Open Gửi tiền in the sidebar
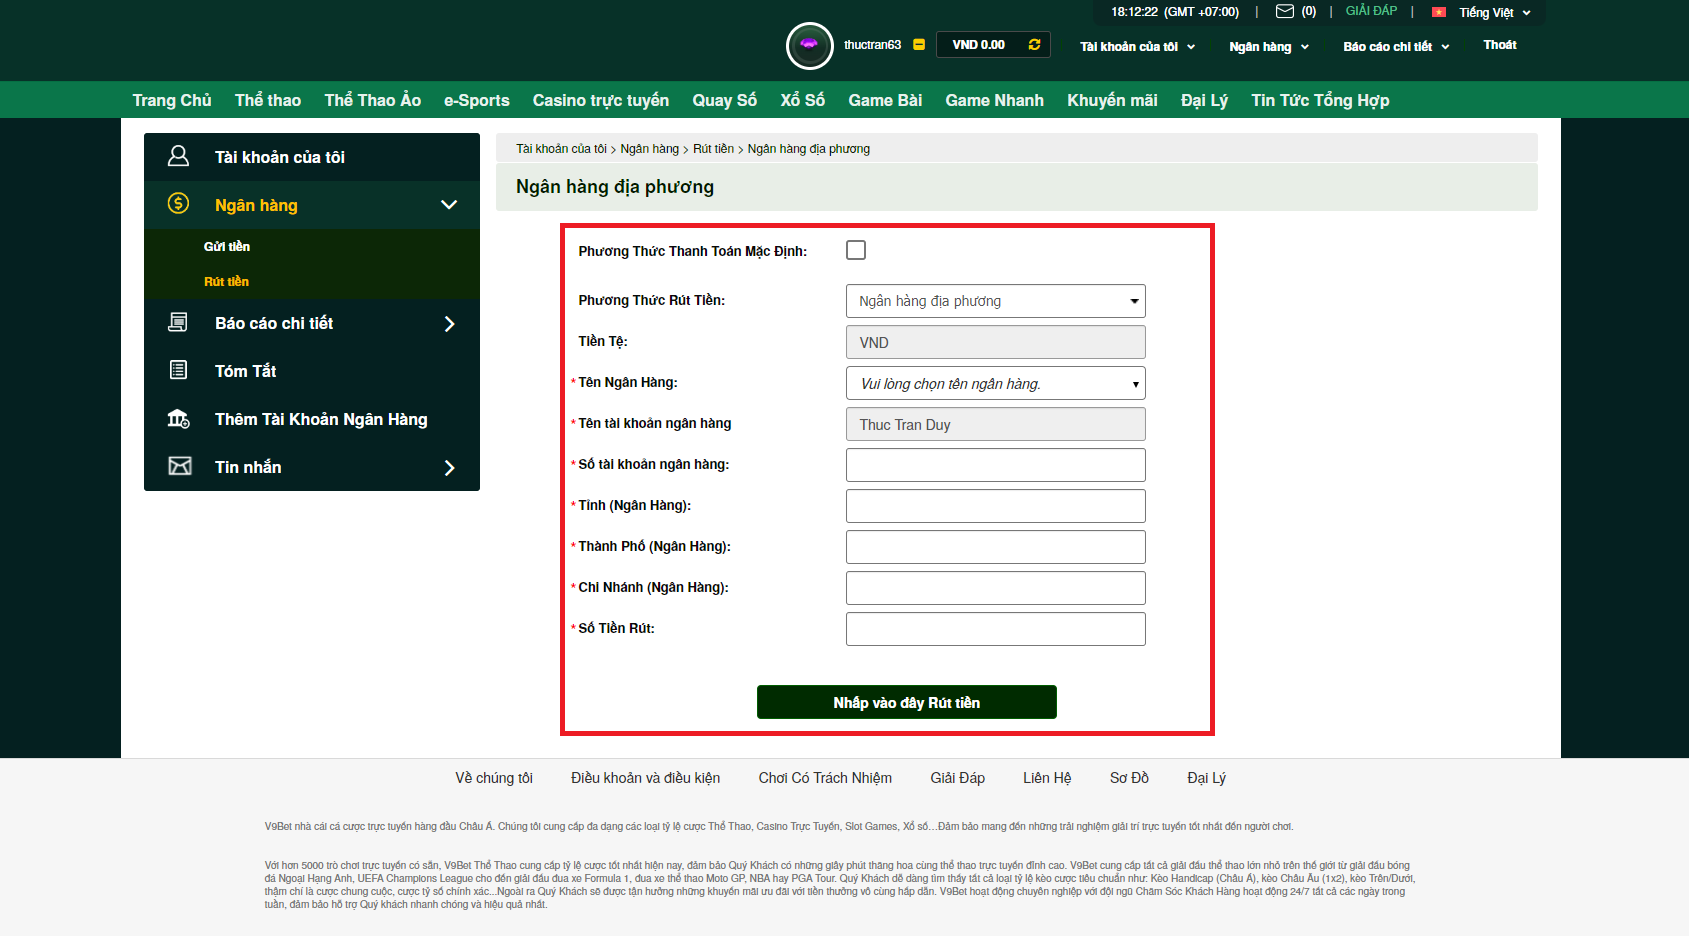Screen dimensions: 1689x936 point(227,247)
